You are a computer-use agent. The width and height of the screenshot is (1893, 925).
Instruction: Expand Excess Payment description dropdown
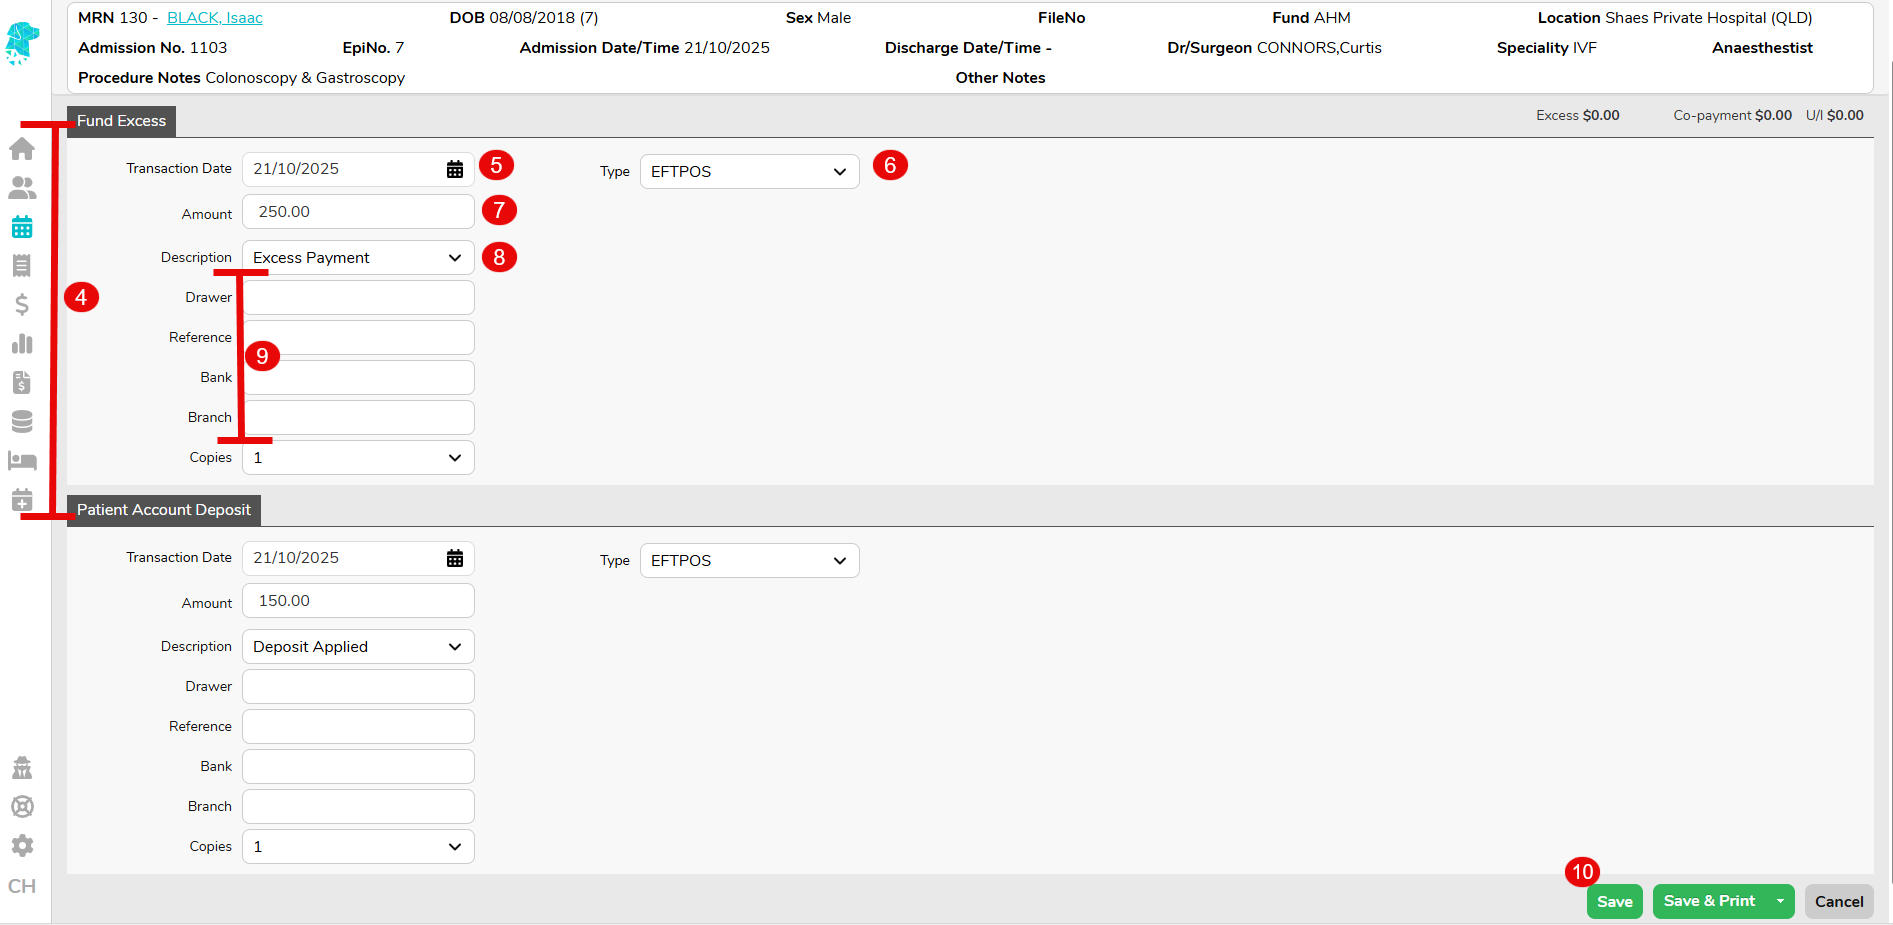(x=358, y=258)
